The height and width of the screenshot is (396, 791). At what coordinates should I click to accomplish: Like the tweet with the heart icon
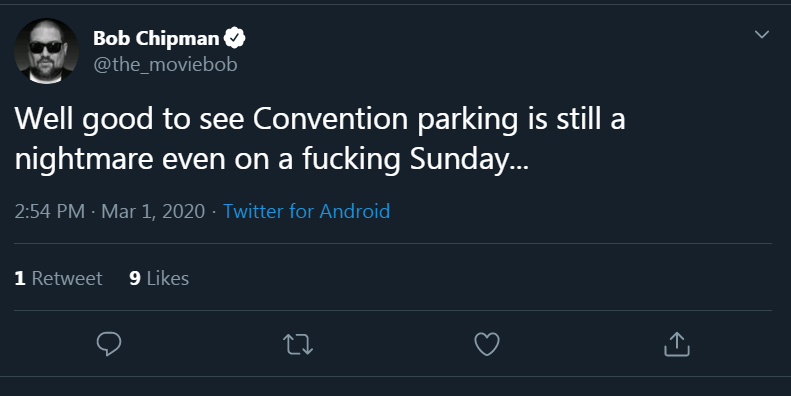coord(487,345)
